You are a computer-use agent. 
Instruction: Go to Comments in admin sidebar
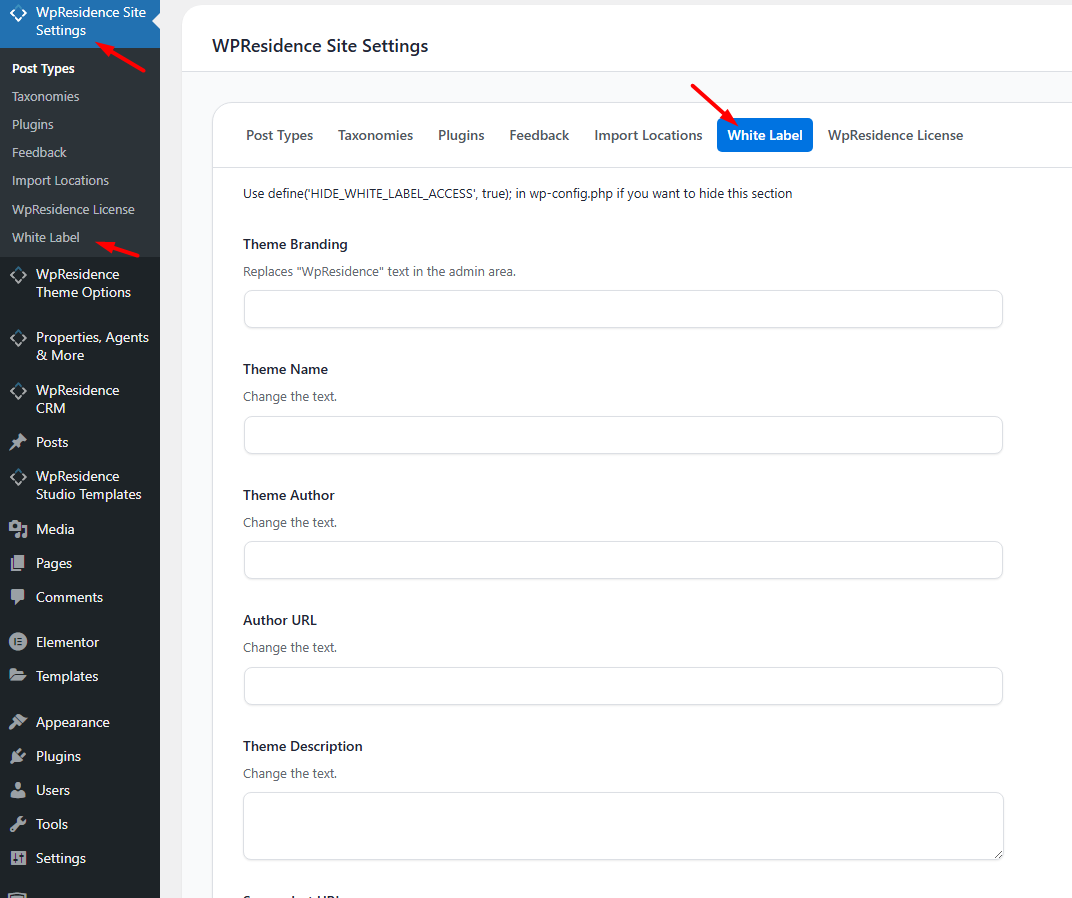click(80, 597)
